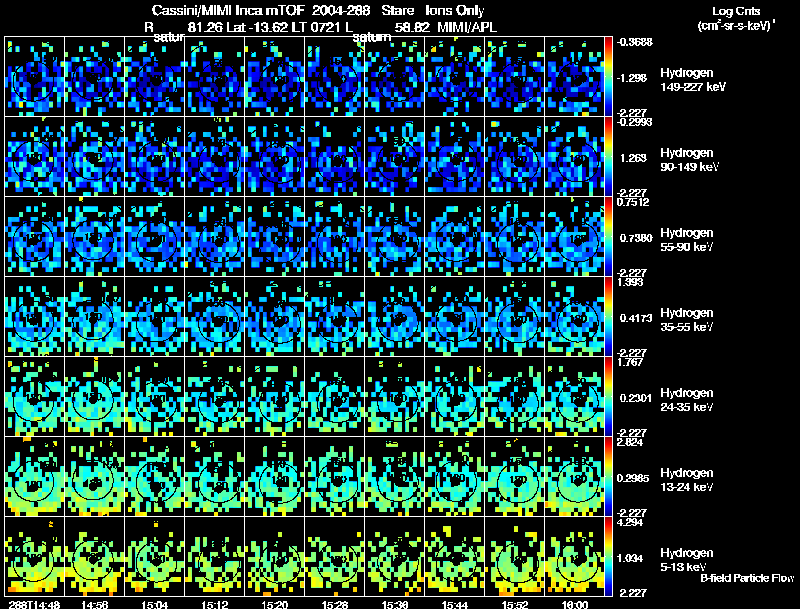
Task: Select the 13-24 keV image panel at 14:56
Action: 94,477
